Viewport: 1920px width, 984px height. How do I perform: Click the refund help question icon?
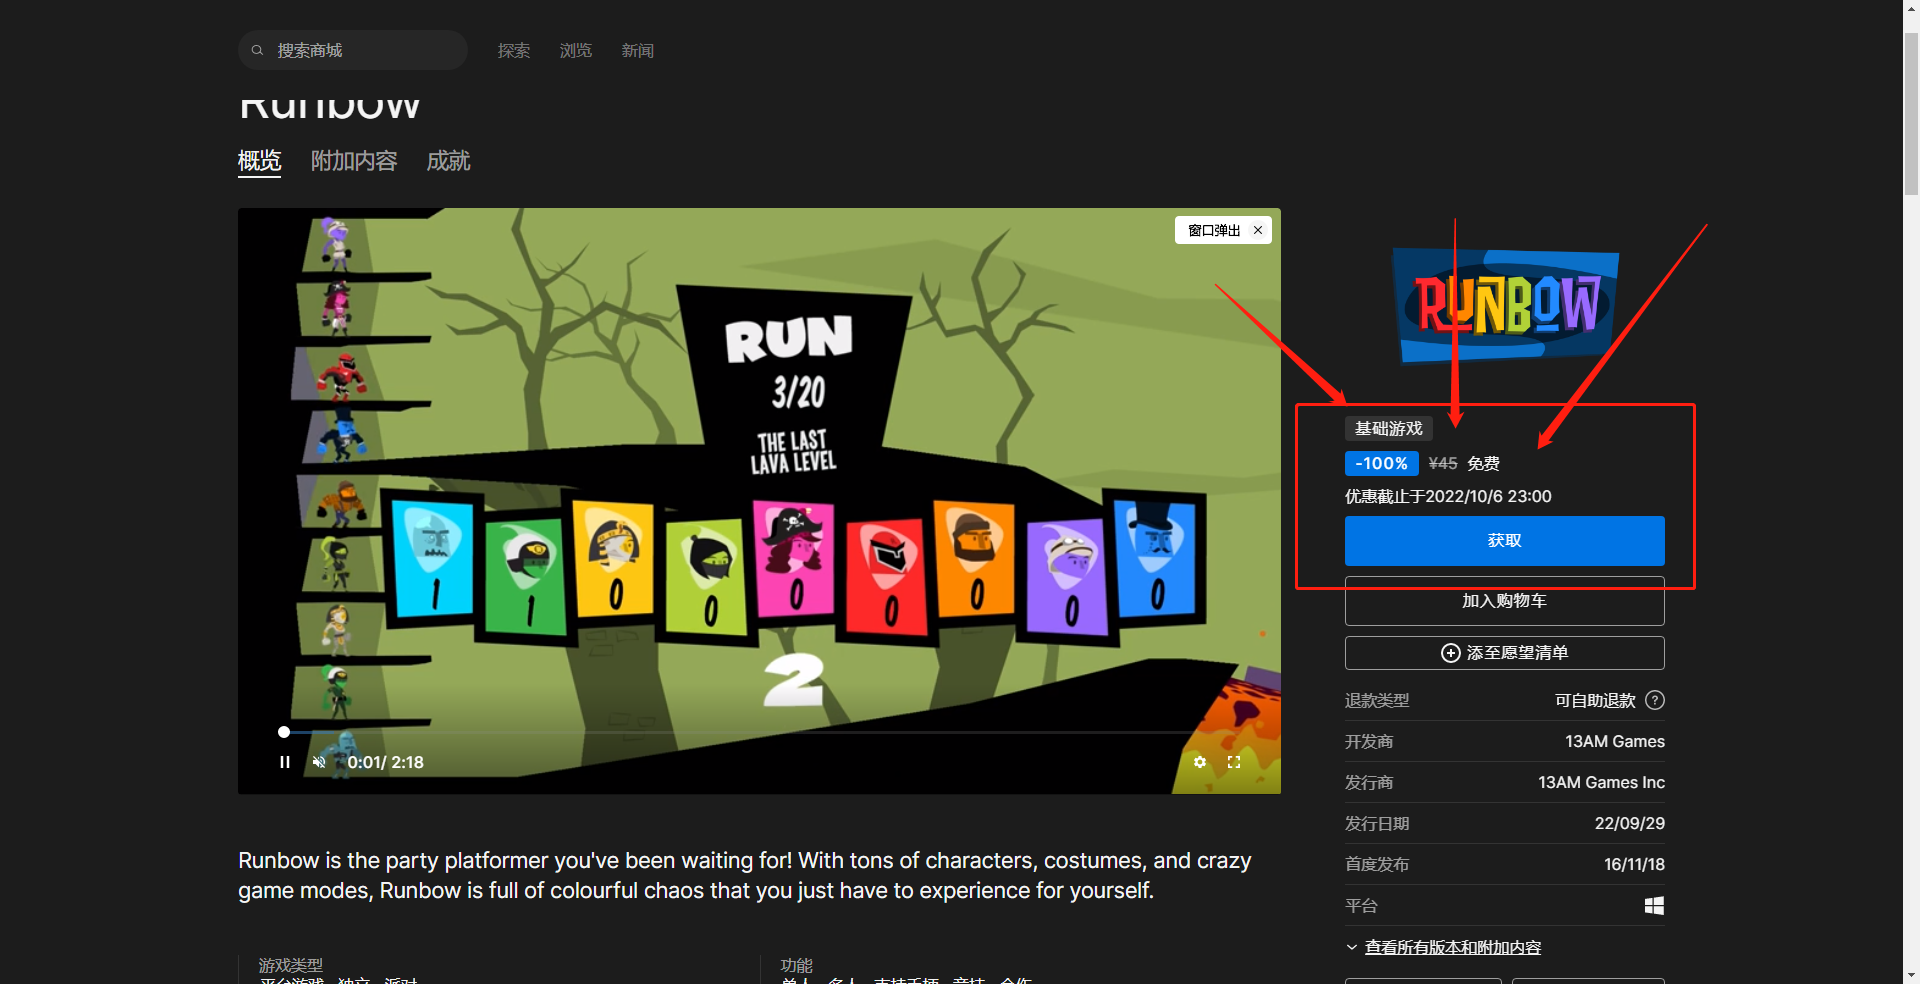point(1655,700)
